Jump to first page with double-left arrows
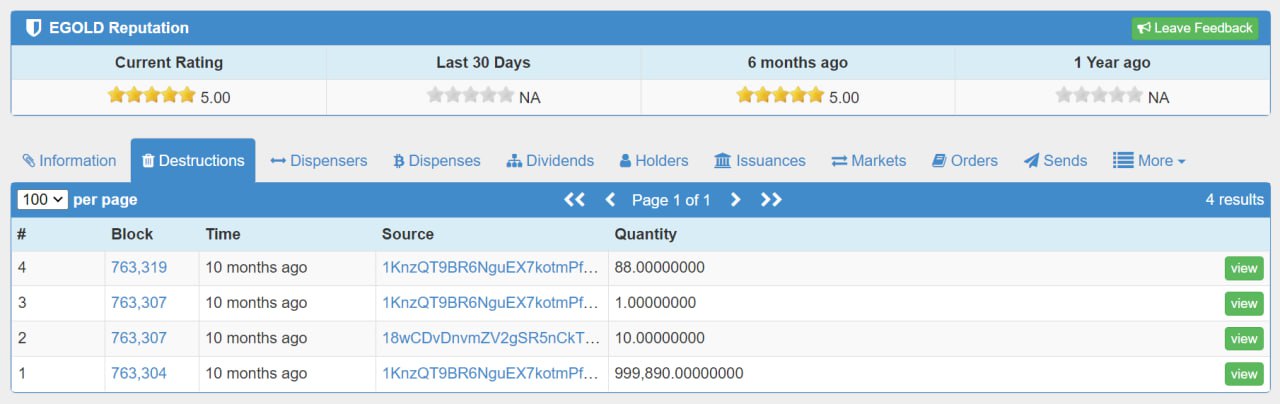This screenshot has width=1280, height=404. point(574,200)
